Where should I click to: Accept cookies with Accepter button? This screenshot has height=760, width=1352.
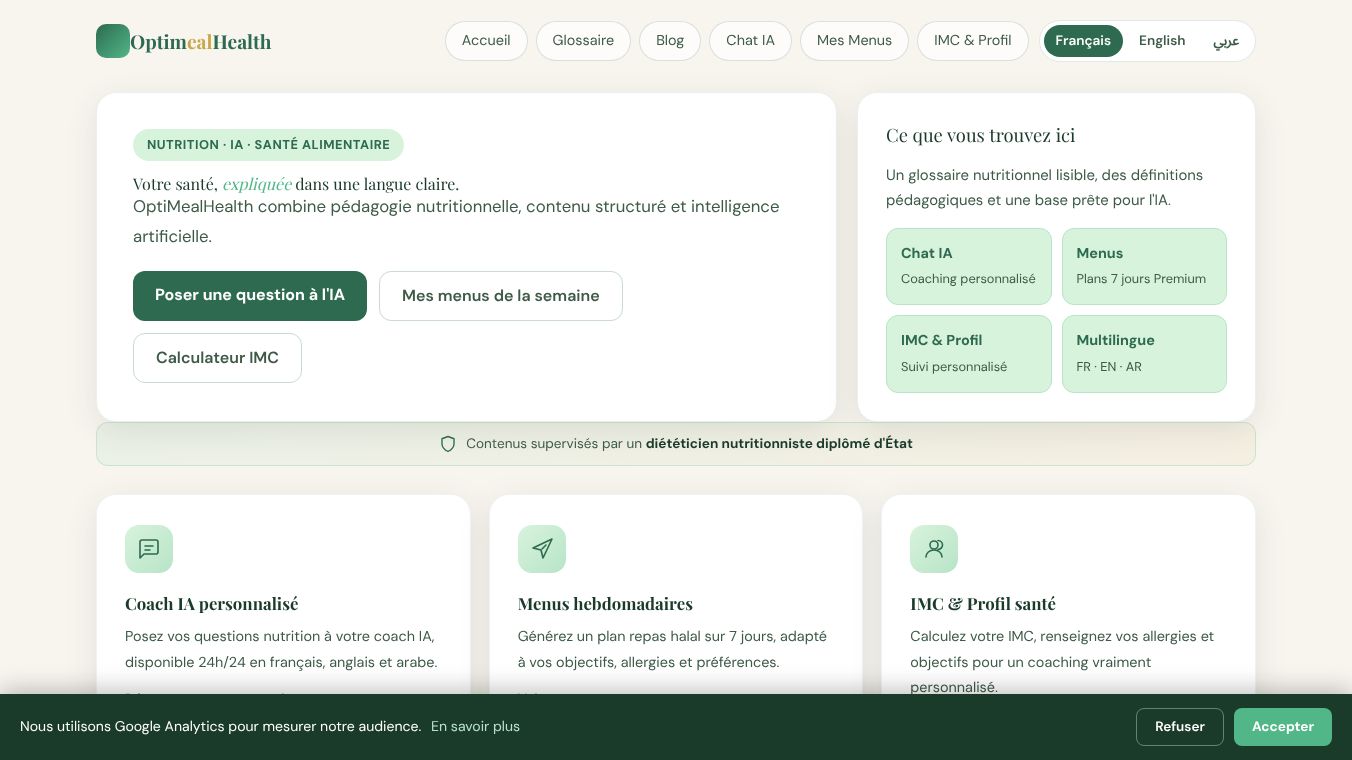coord(1283,727)
